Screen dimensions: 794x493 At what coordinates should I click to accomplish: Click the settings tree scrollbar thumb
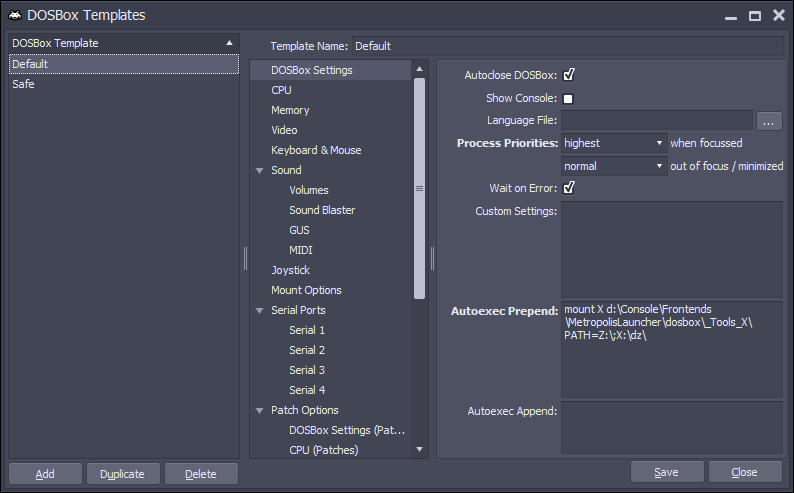[419, 188]
